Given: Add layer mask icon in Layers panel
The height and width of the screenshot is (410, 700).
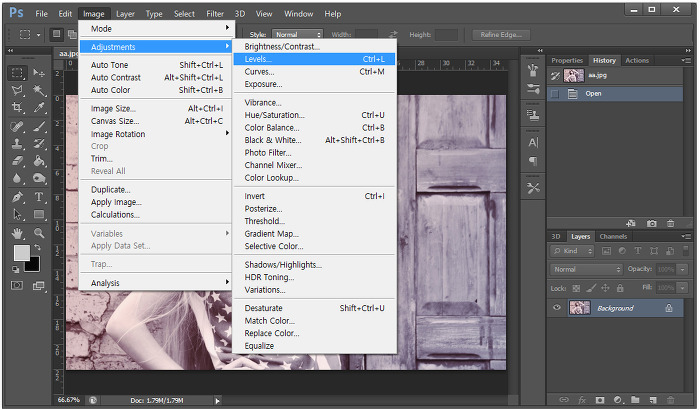Looking at the screenshot, I should coord(600,400).
